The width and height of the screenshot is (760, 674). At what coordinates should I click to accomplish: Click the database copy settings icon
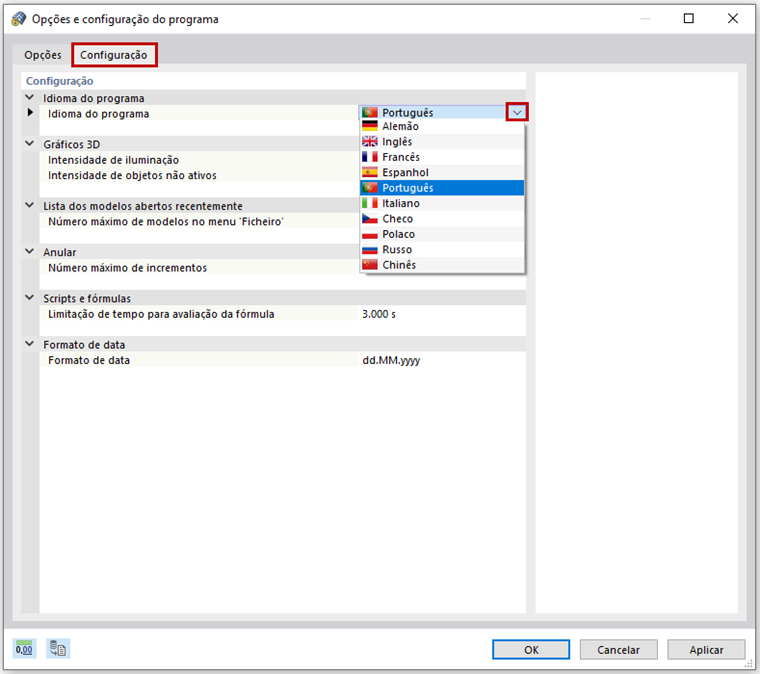[x=58, y=648]
